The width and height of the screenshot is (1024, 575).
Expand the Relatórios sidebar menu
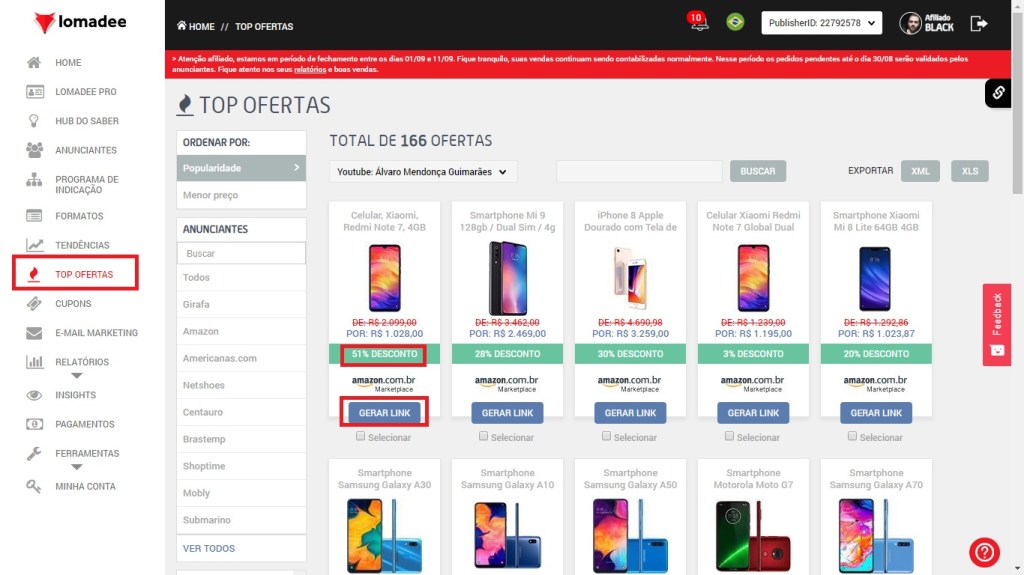pyautogui.click(x=76, y=376)
